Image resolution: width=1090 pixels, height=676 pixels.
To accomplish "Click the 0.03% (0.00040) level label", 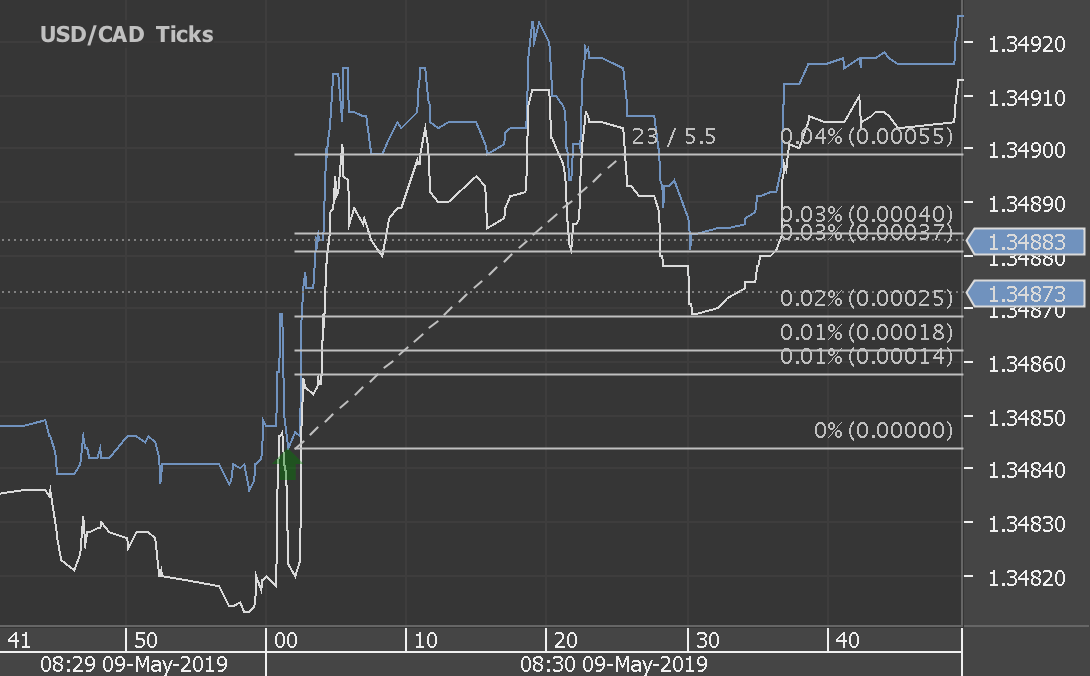I will click(867, 213).
